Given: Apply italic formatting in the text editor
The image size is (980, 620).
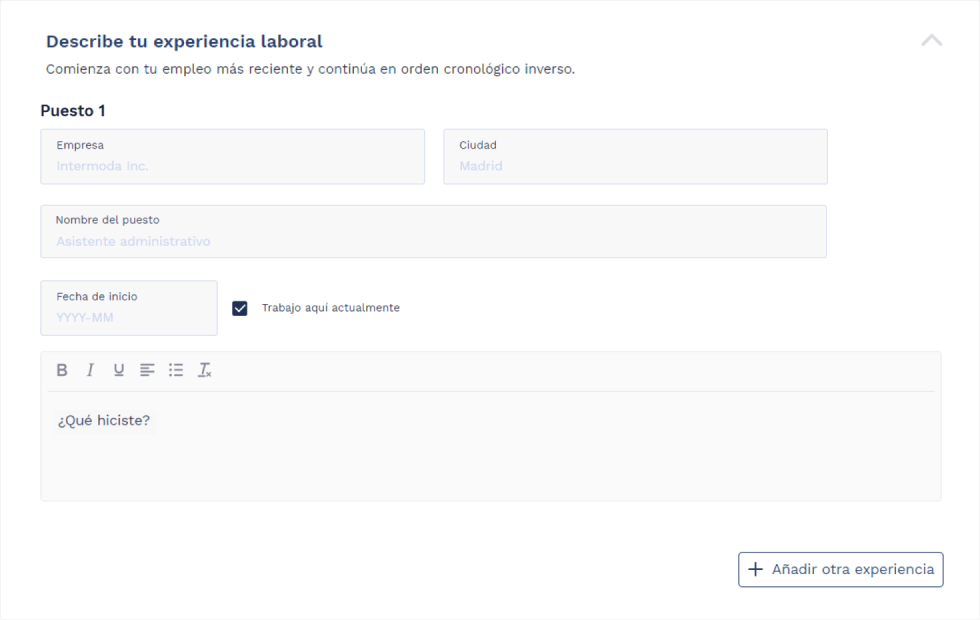Looking at the screenshot, I should [90, 370].
